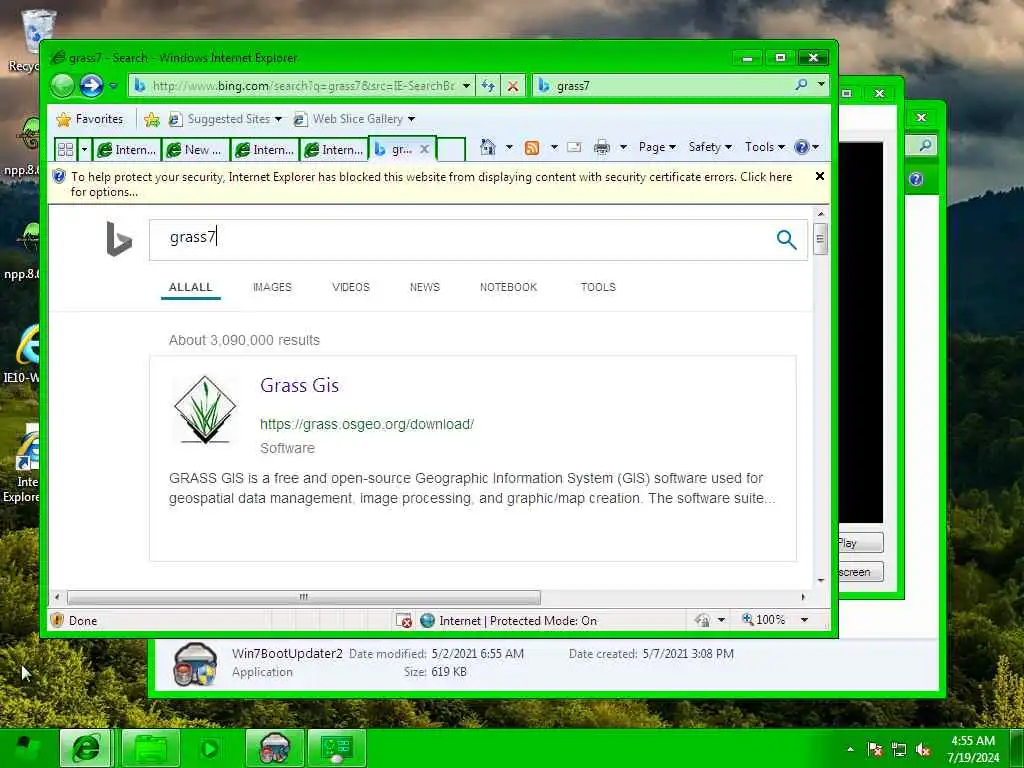Click Internet Explorer taskbar icon
Image resolution: width=1024 pixels, height=768 pixels.
pyautogui.click(x=86, y=748)
